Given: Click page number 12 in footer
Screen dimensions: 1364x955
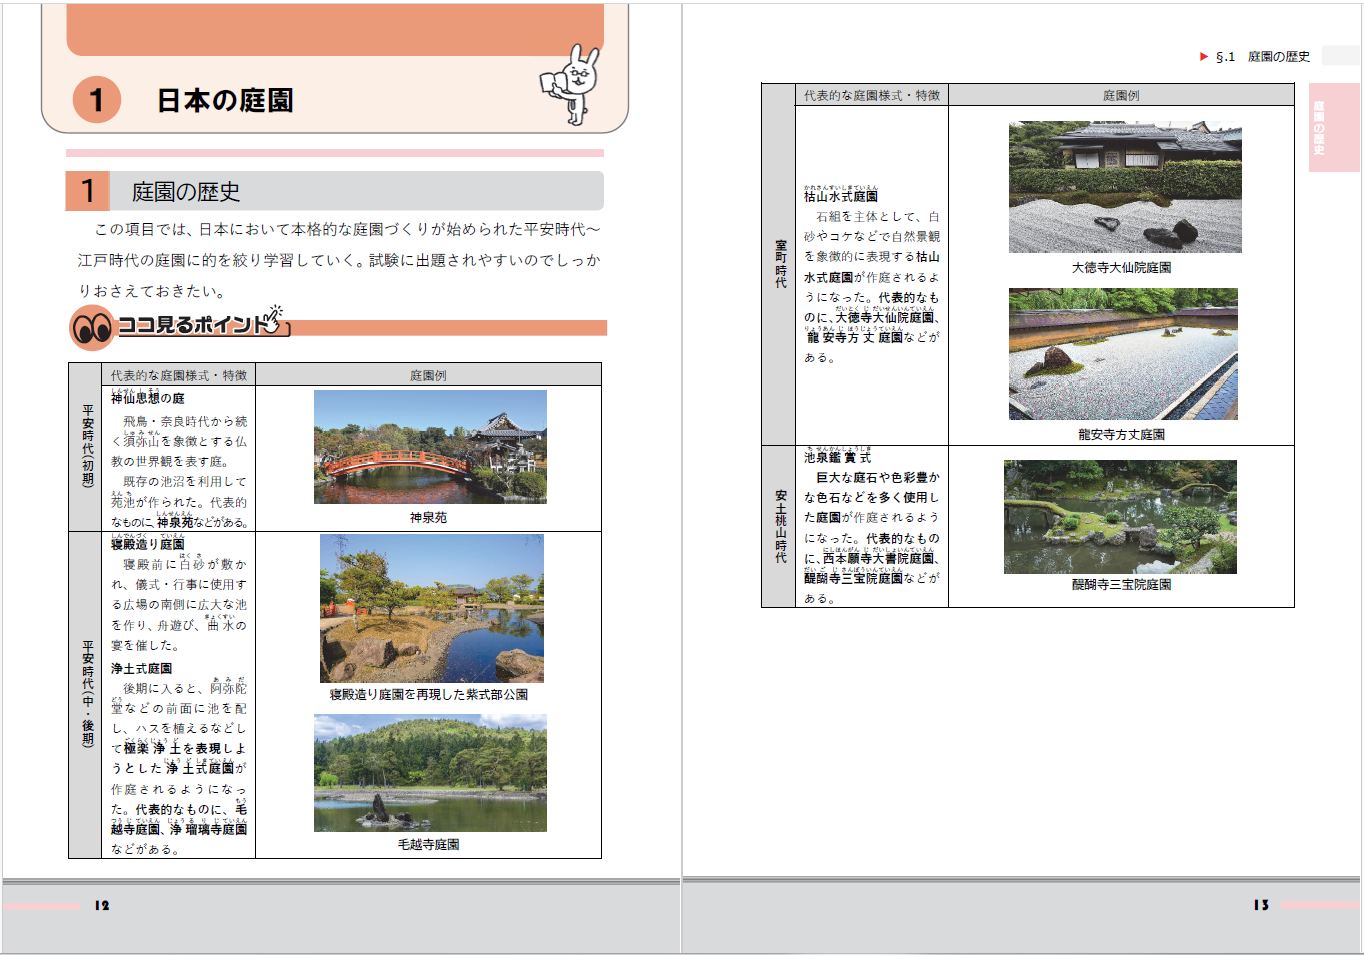Looking at the screenshot, I should point(102,905).
